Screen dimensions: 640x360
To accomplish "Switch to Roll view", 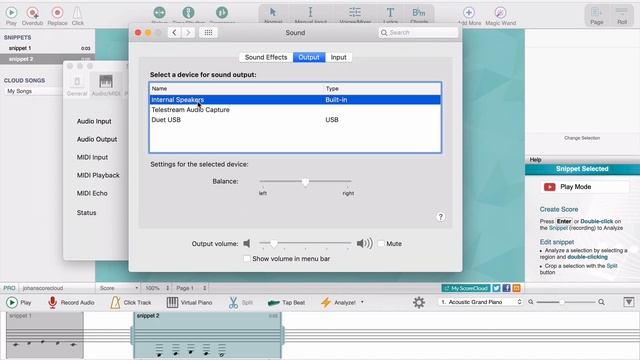I will coord(622,16).
